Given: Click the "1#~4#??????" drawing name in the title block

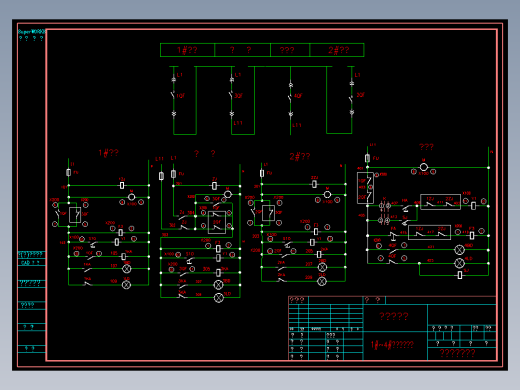Looking at the screenshot, I should [392, 345].
